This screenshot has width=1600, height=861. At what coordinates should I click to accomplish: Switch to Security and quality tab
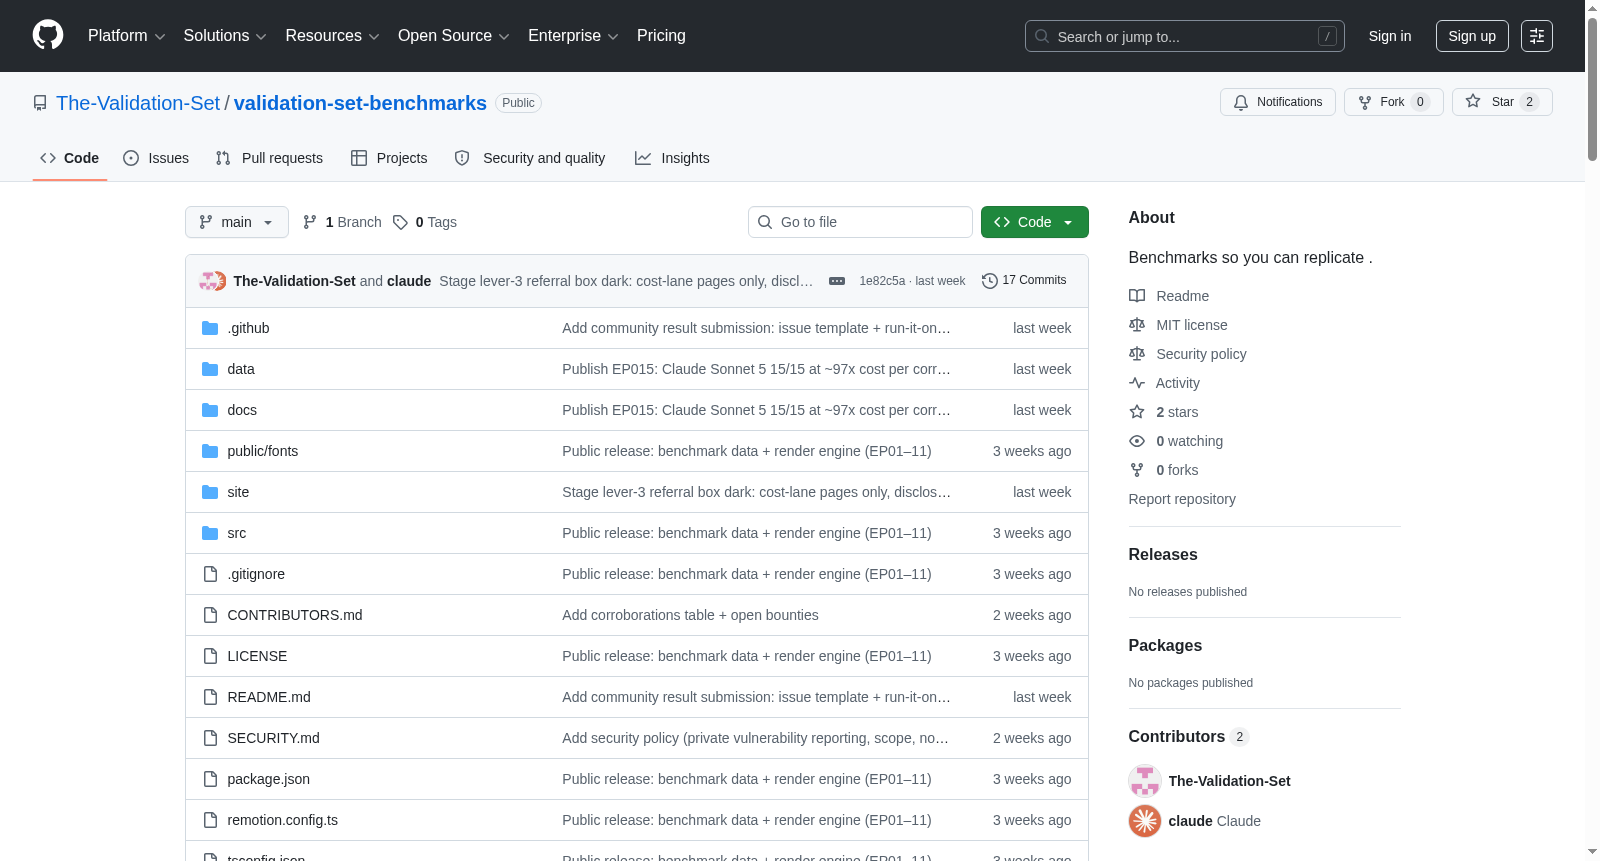point(530,158)
